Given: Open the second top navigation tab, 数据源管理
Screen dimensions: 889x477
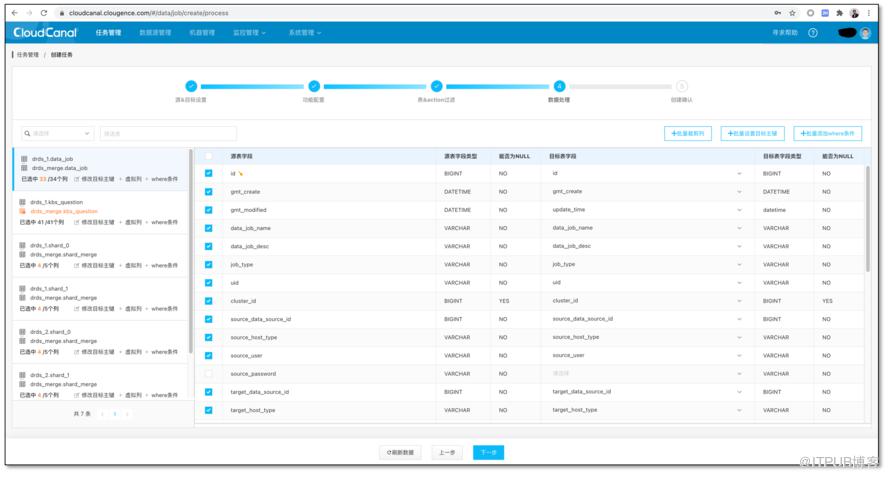Looking at the screenshot, I should tap(155, 33).
